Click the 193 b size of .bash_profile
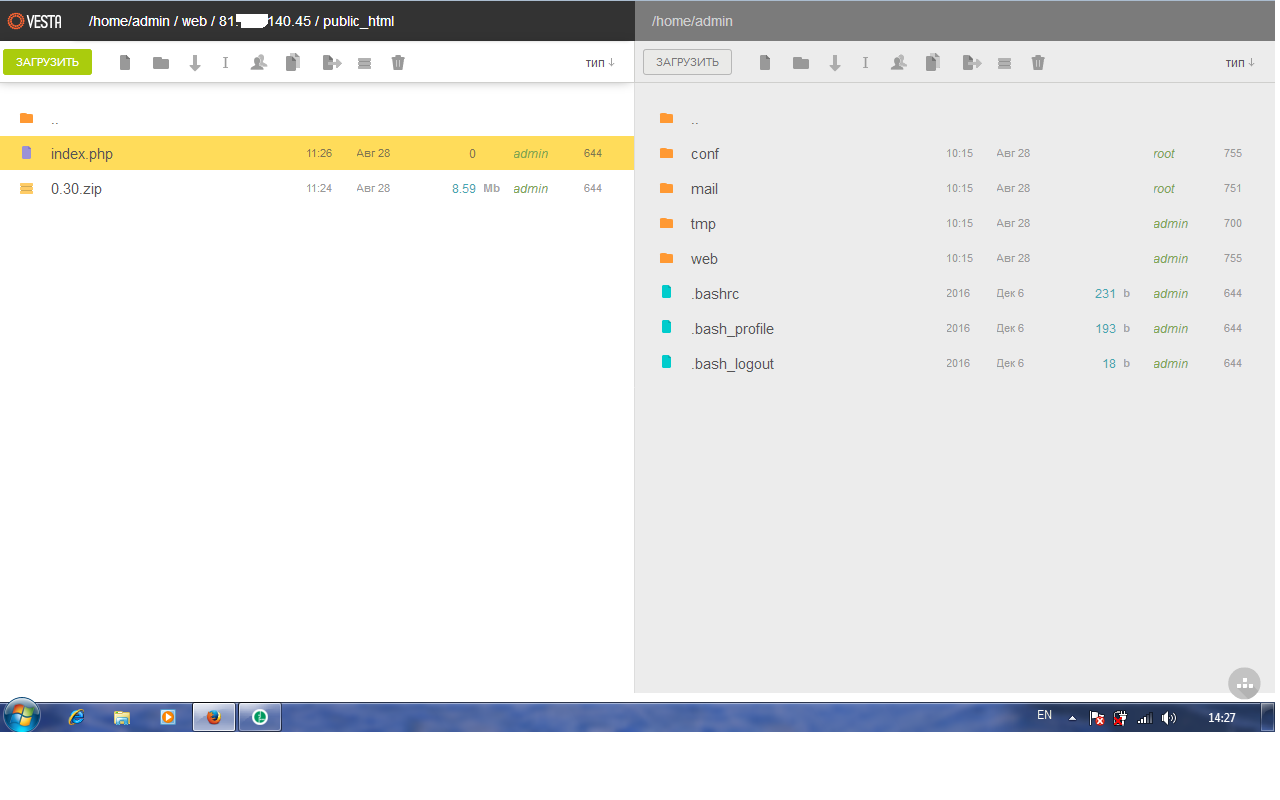The width and height of the screenshot is (1280, 800). tap(1112, 328)
